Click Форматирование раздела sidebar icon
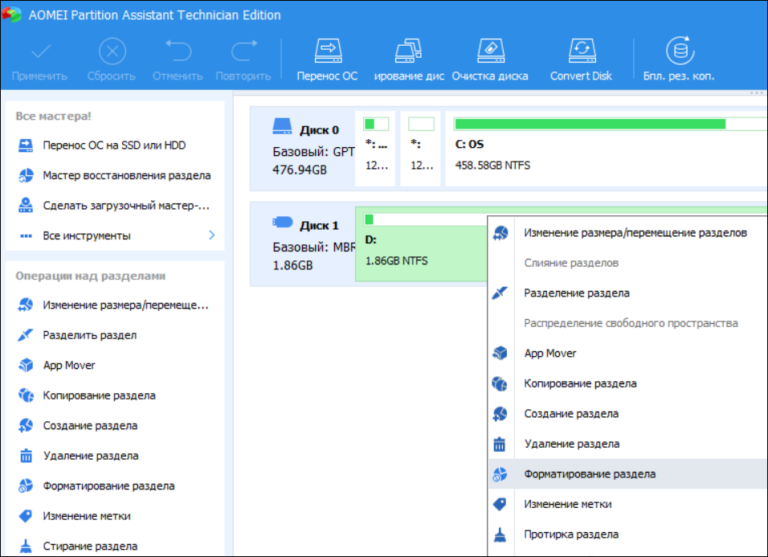The image size is (768, 557). tap(25, 485)
